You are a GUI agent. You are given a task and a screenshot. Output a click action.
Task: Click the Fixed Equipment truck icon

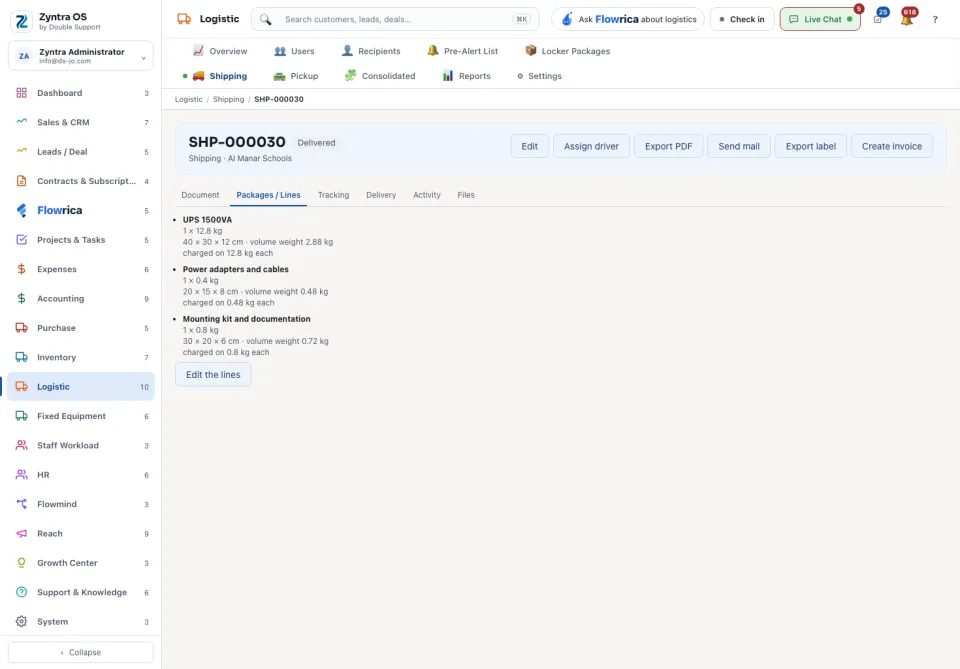(x=21, y=416)
